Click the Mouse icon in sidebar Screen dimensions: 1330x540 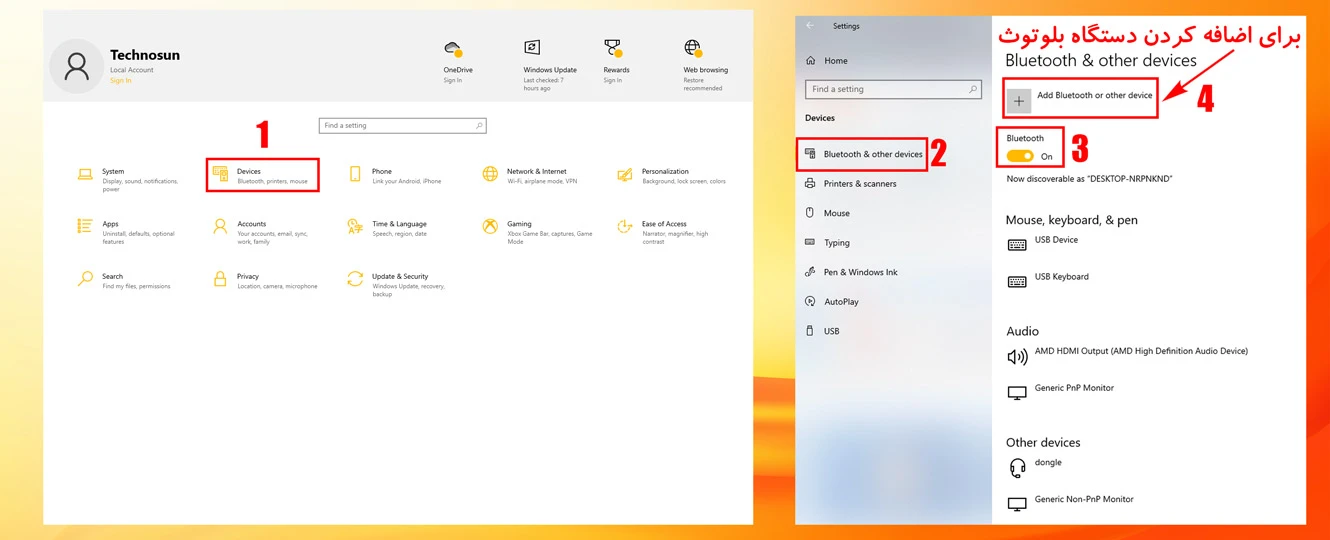point(810,213)
